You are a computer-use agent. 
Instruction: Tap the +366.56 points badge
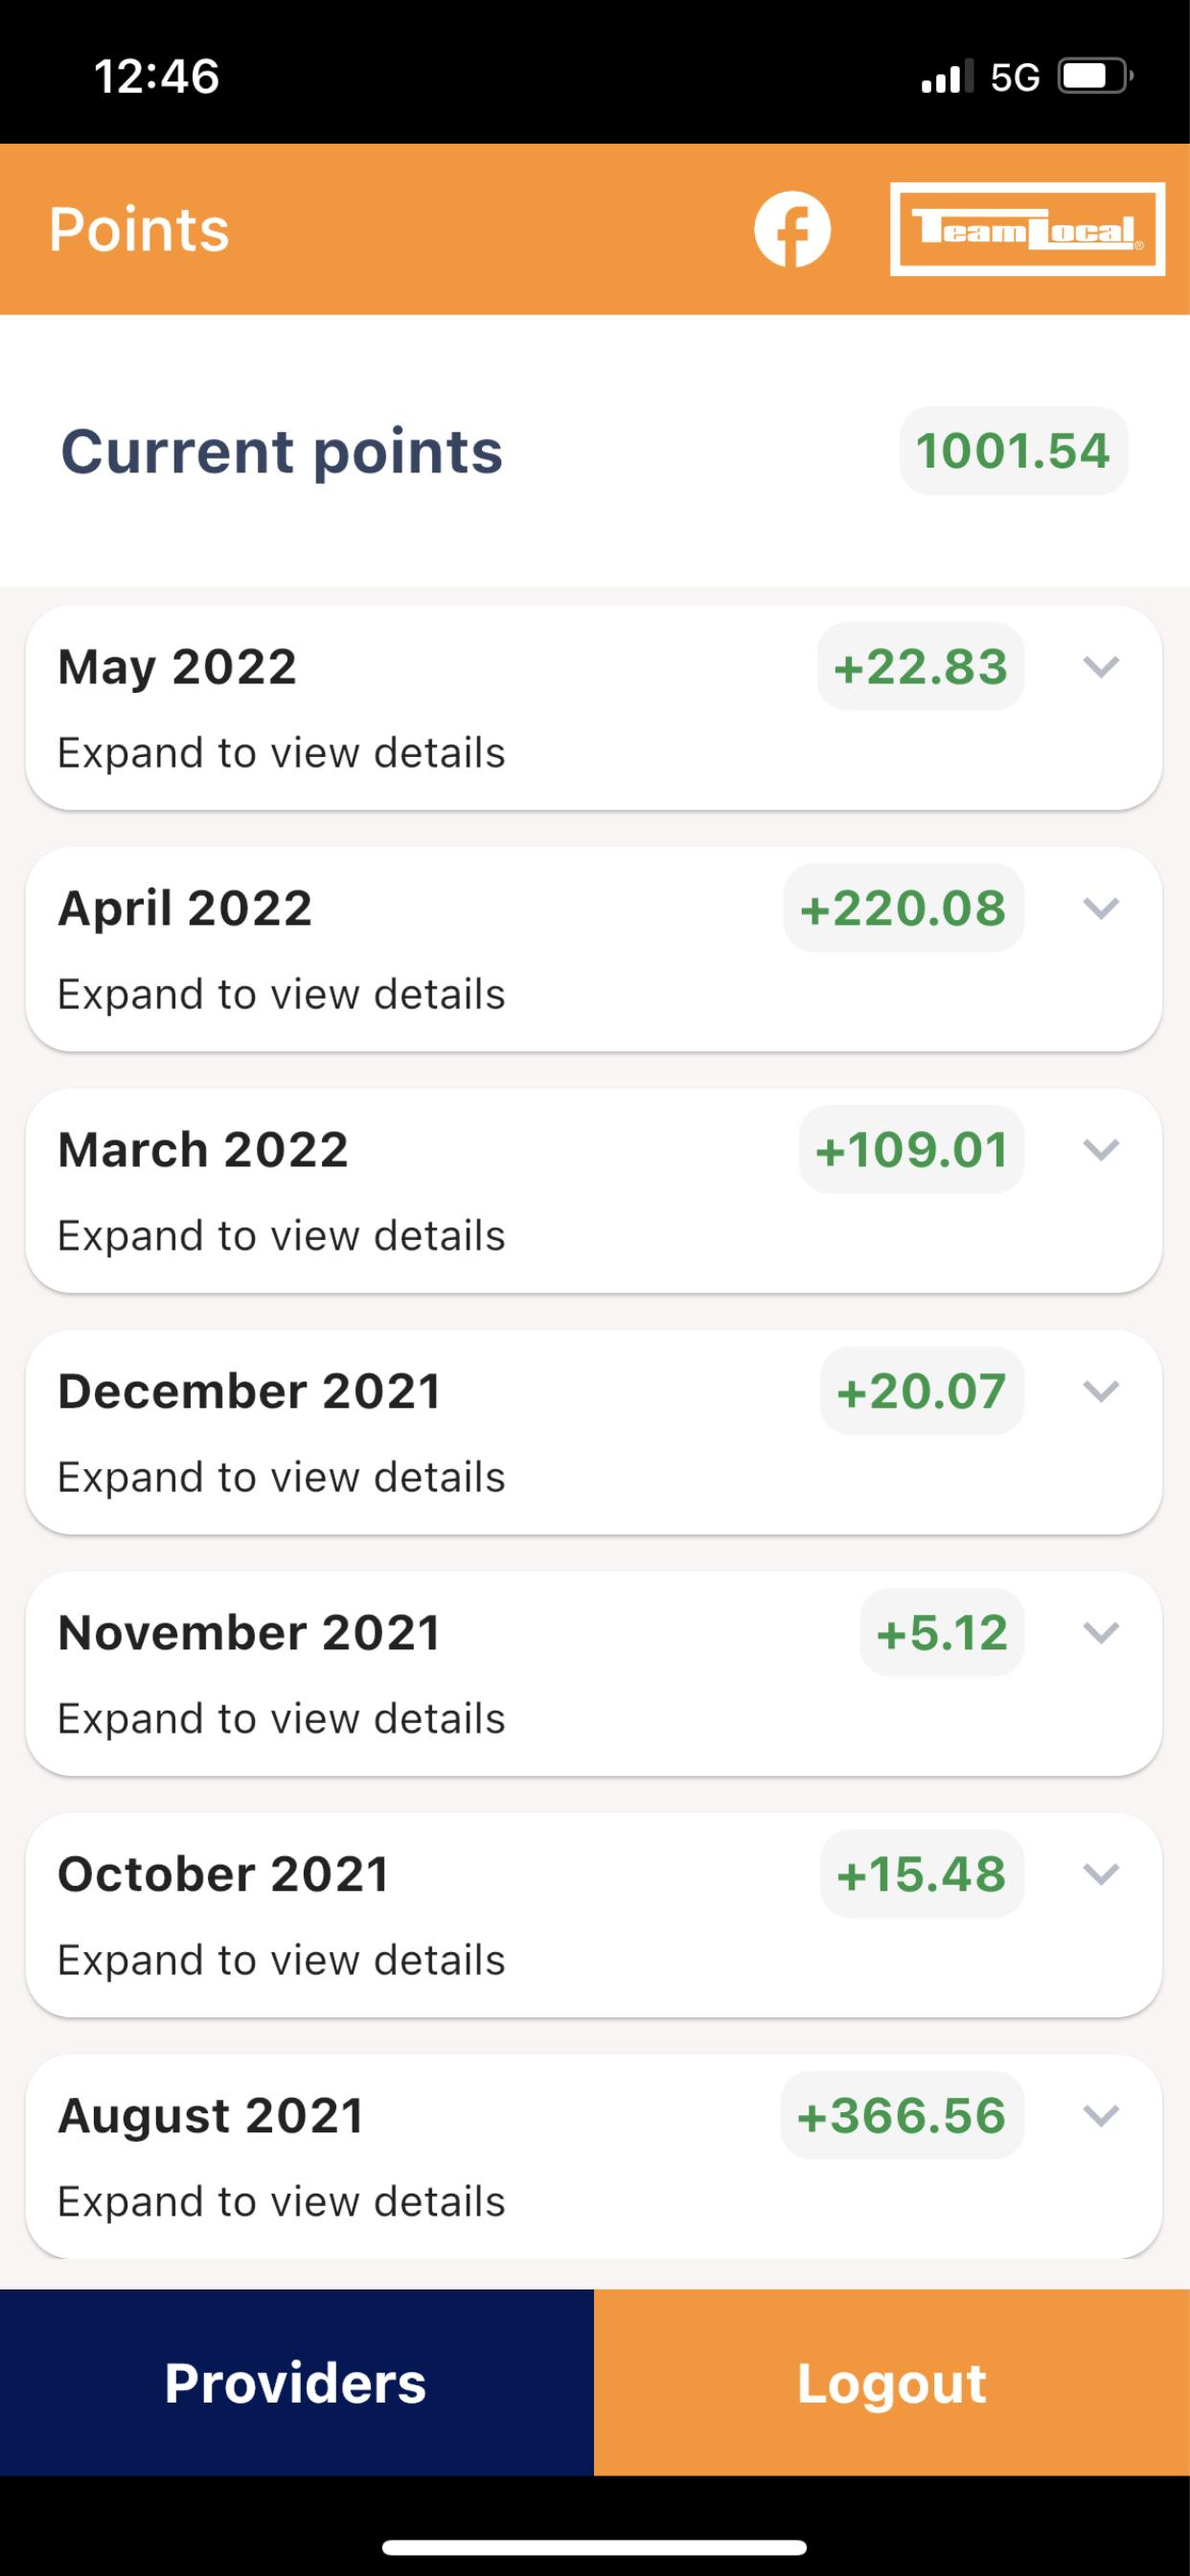[902, 2116]
